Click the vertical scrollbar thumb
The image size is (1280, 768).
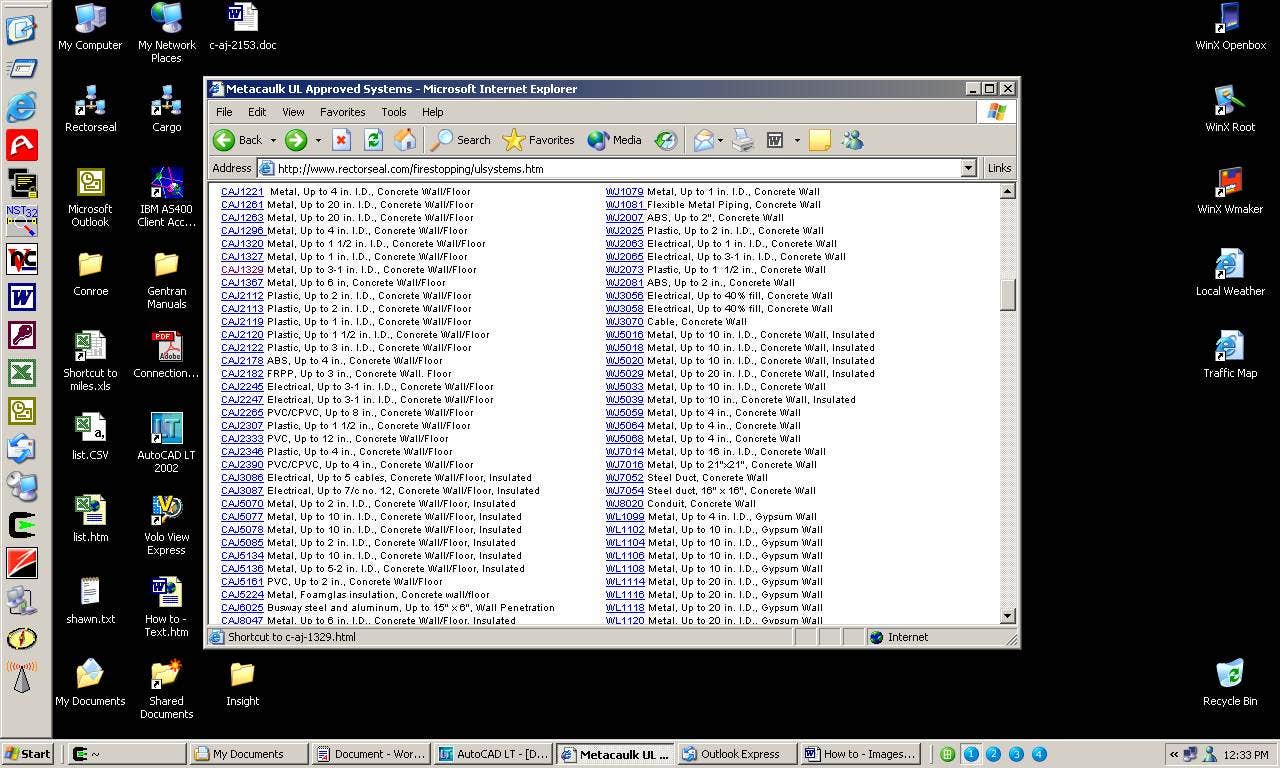(x=1007, y=295)
